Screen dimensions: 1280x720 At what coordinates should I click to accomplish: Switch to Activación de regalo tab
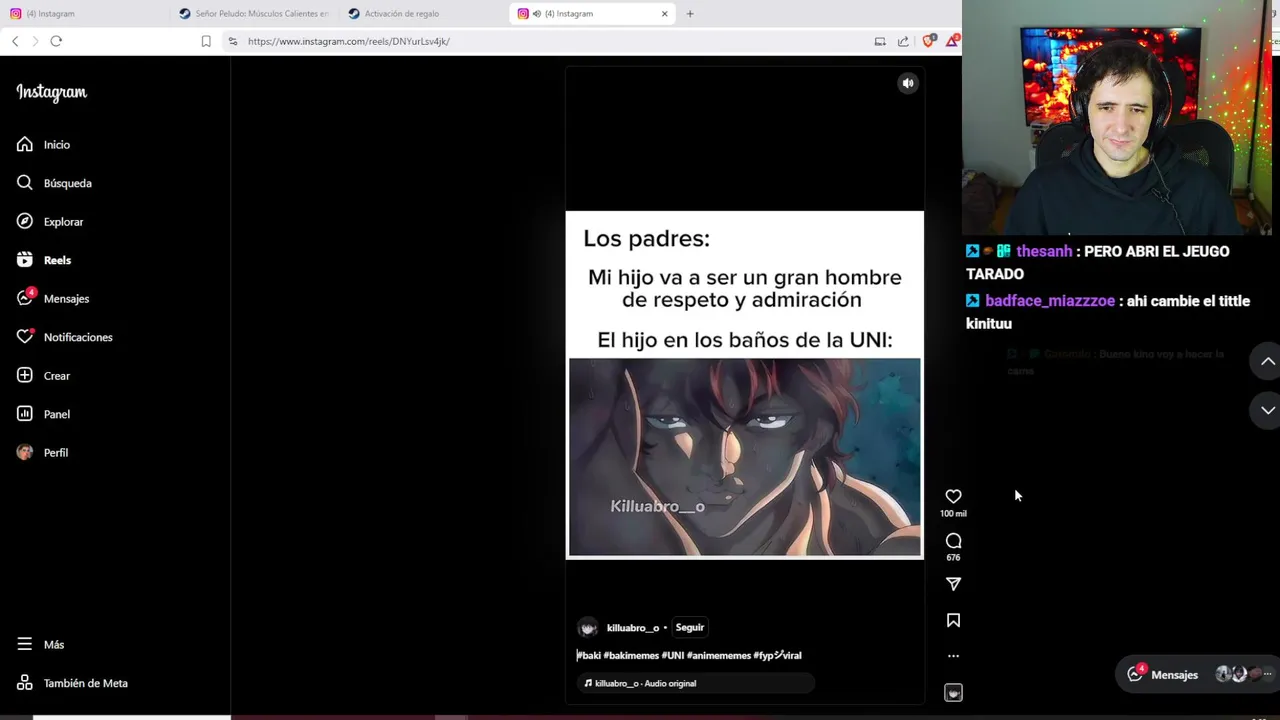(424, 14)
